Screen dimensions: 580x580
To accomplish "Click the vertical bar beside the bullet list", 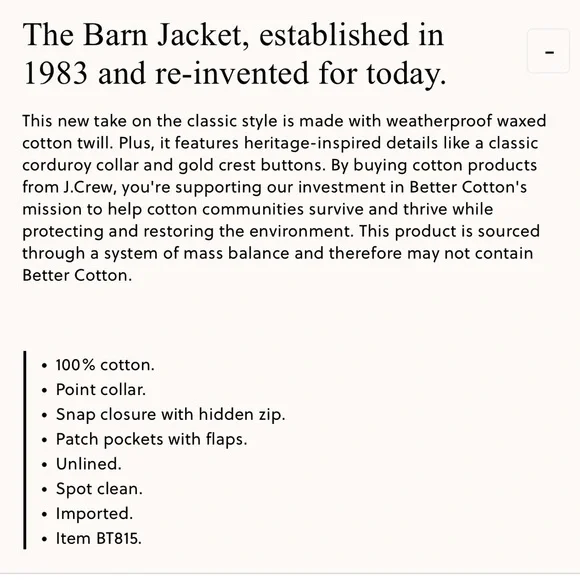I will click(x=25, y=450).
